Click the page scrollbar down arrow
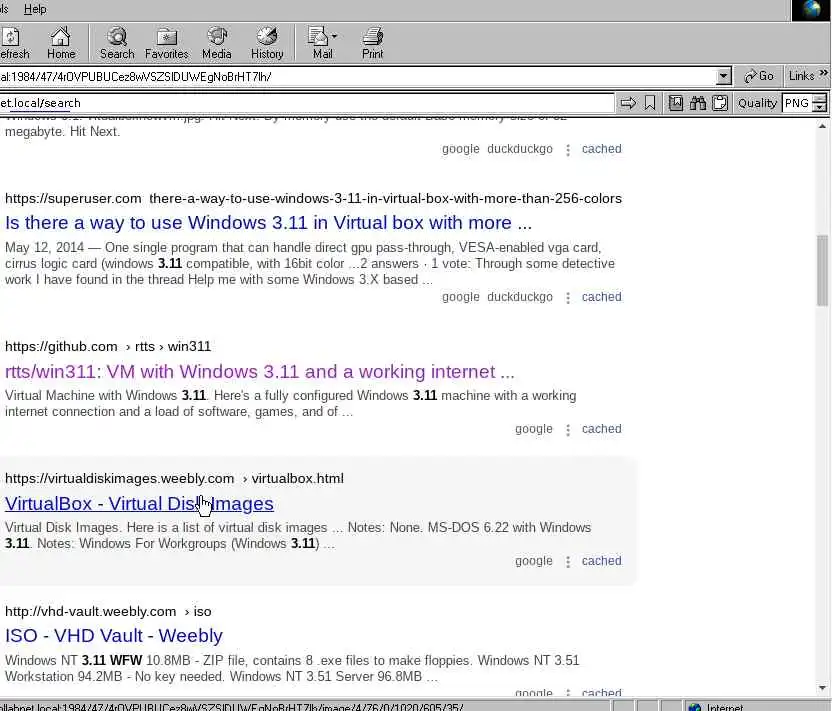The image size is (832, 711). [x=822, y=688]
